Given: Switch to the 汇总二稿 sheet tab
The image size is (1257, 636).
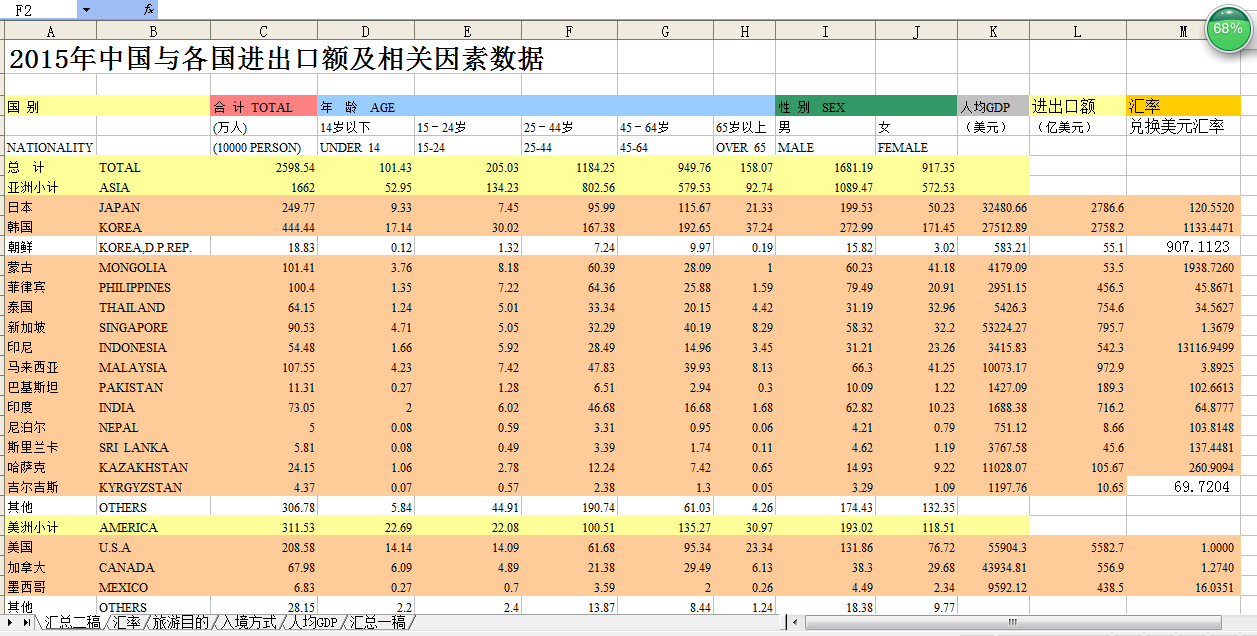Looking at the screenshot, I should pyautogui.click(x=72, y=622).
